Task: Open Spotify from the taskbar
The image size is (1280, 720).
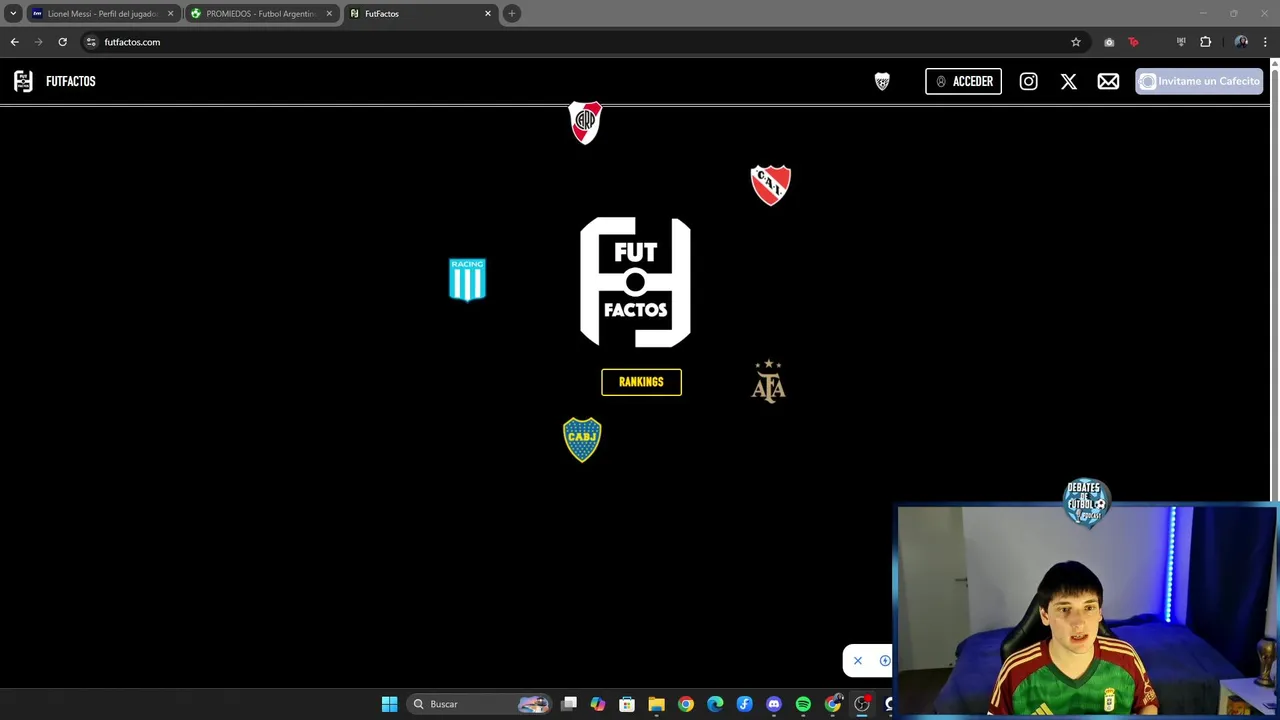Action: (x=803, y=704)
